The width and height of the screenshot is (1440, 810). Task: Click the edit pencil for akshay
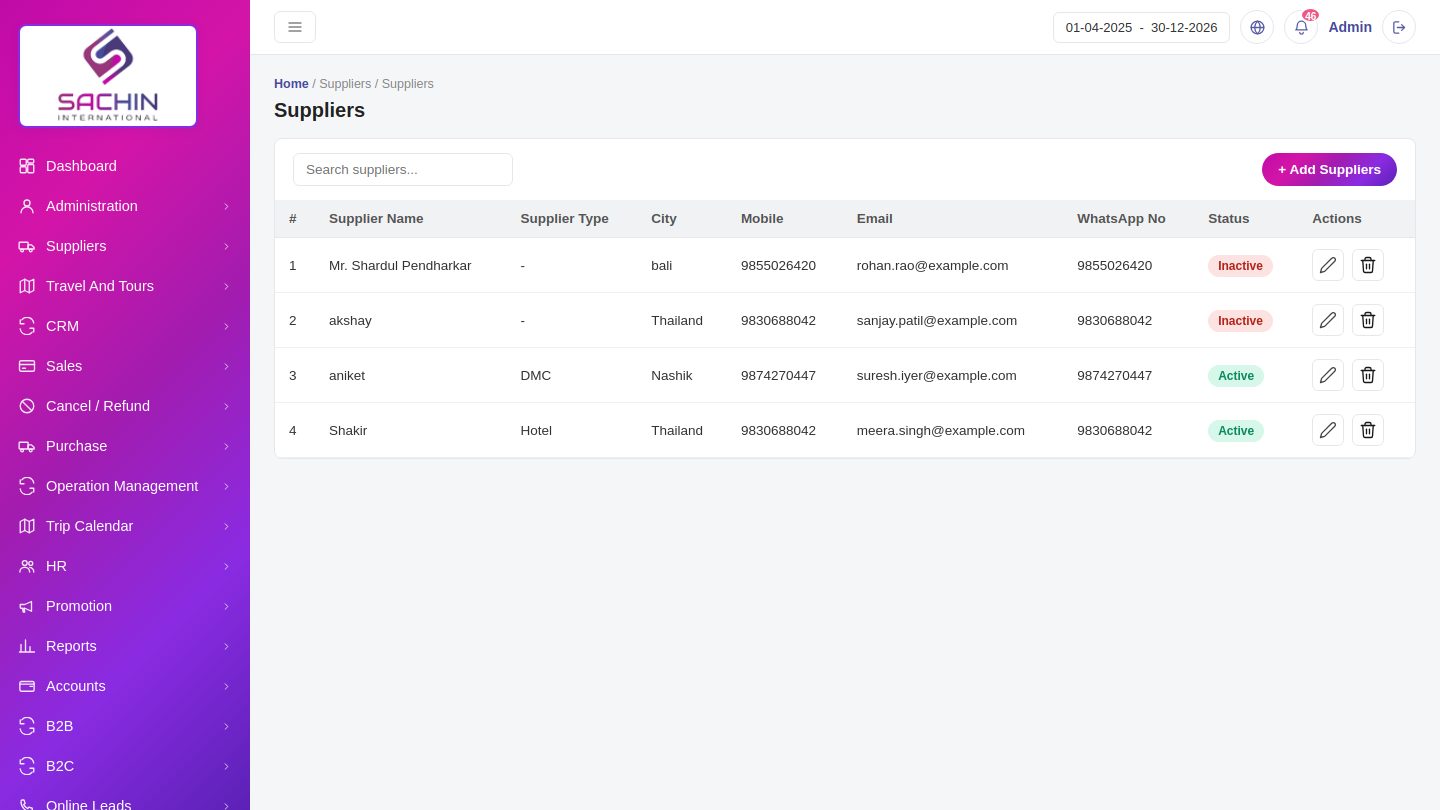(x=1328, y=320)
